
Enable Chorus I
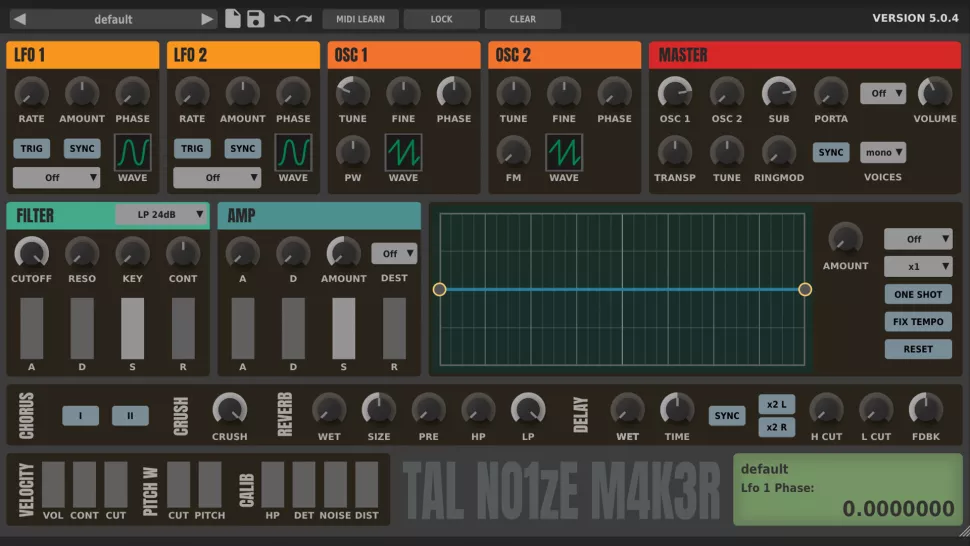pos(80,416)
